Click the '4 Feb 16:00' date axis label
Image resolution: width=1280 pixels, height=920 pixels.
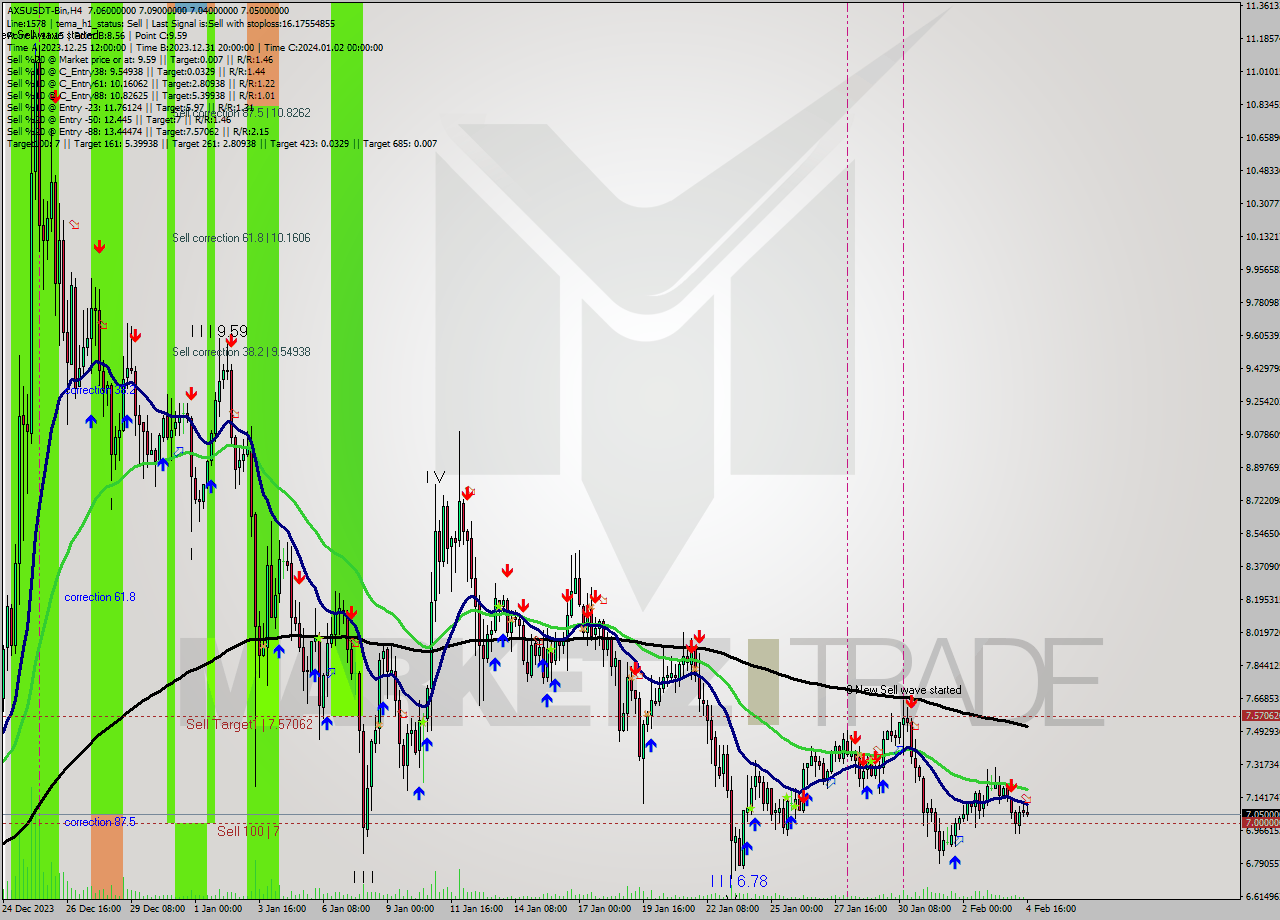point(1051,909)
